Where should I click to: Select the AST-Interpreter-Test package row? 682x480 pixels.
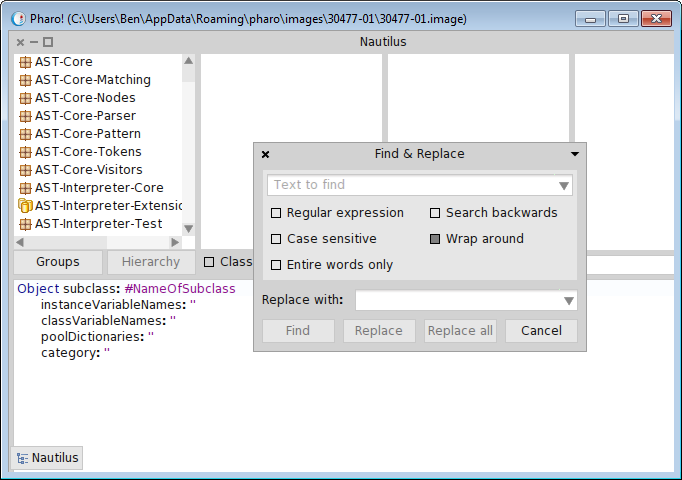(98, 224)
